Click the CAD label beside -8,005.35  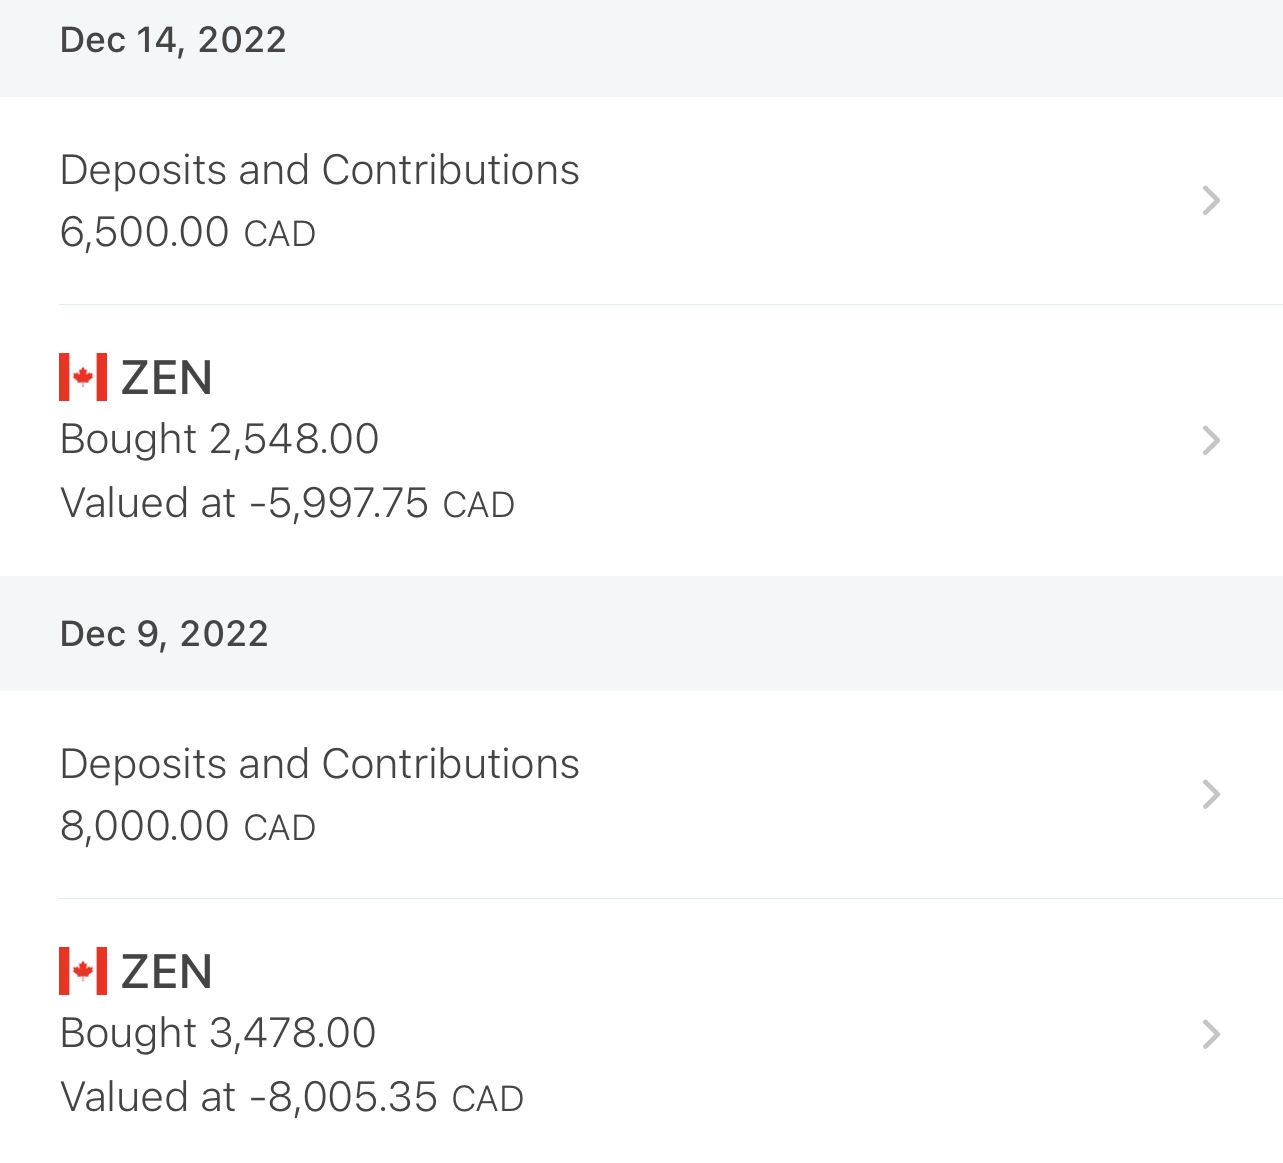click(x=488, y=1099)
